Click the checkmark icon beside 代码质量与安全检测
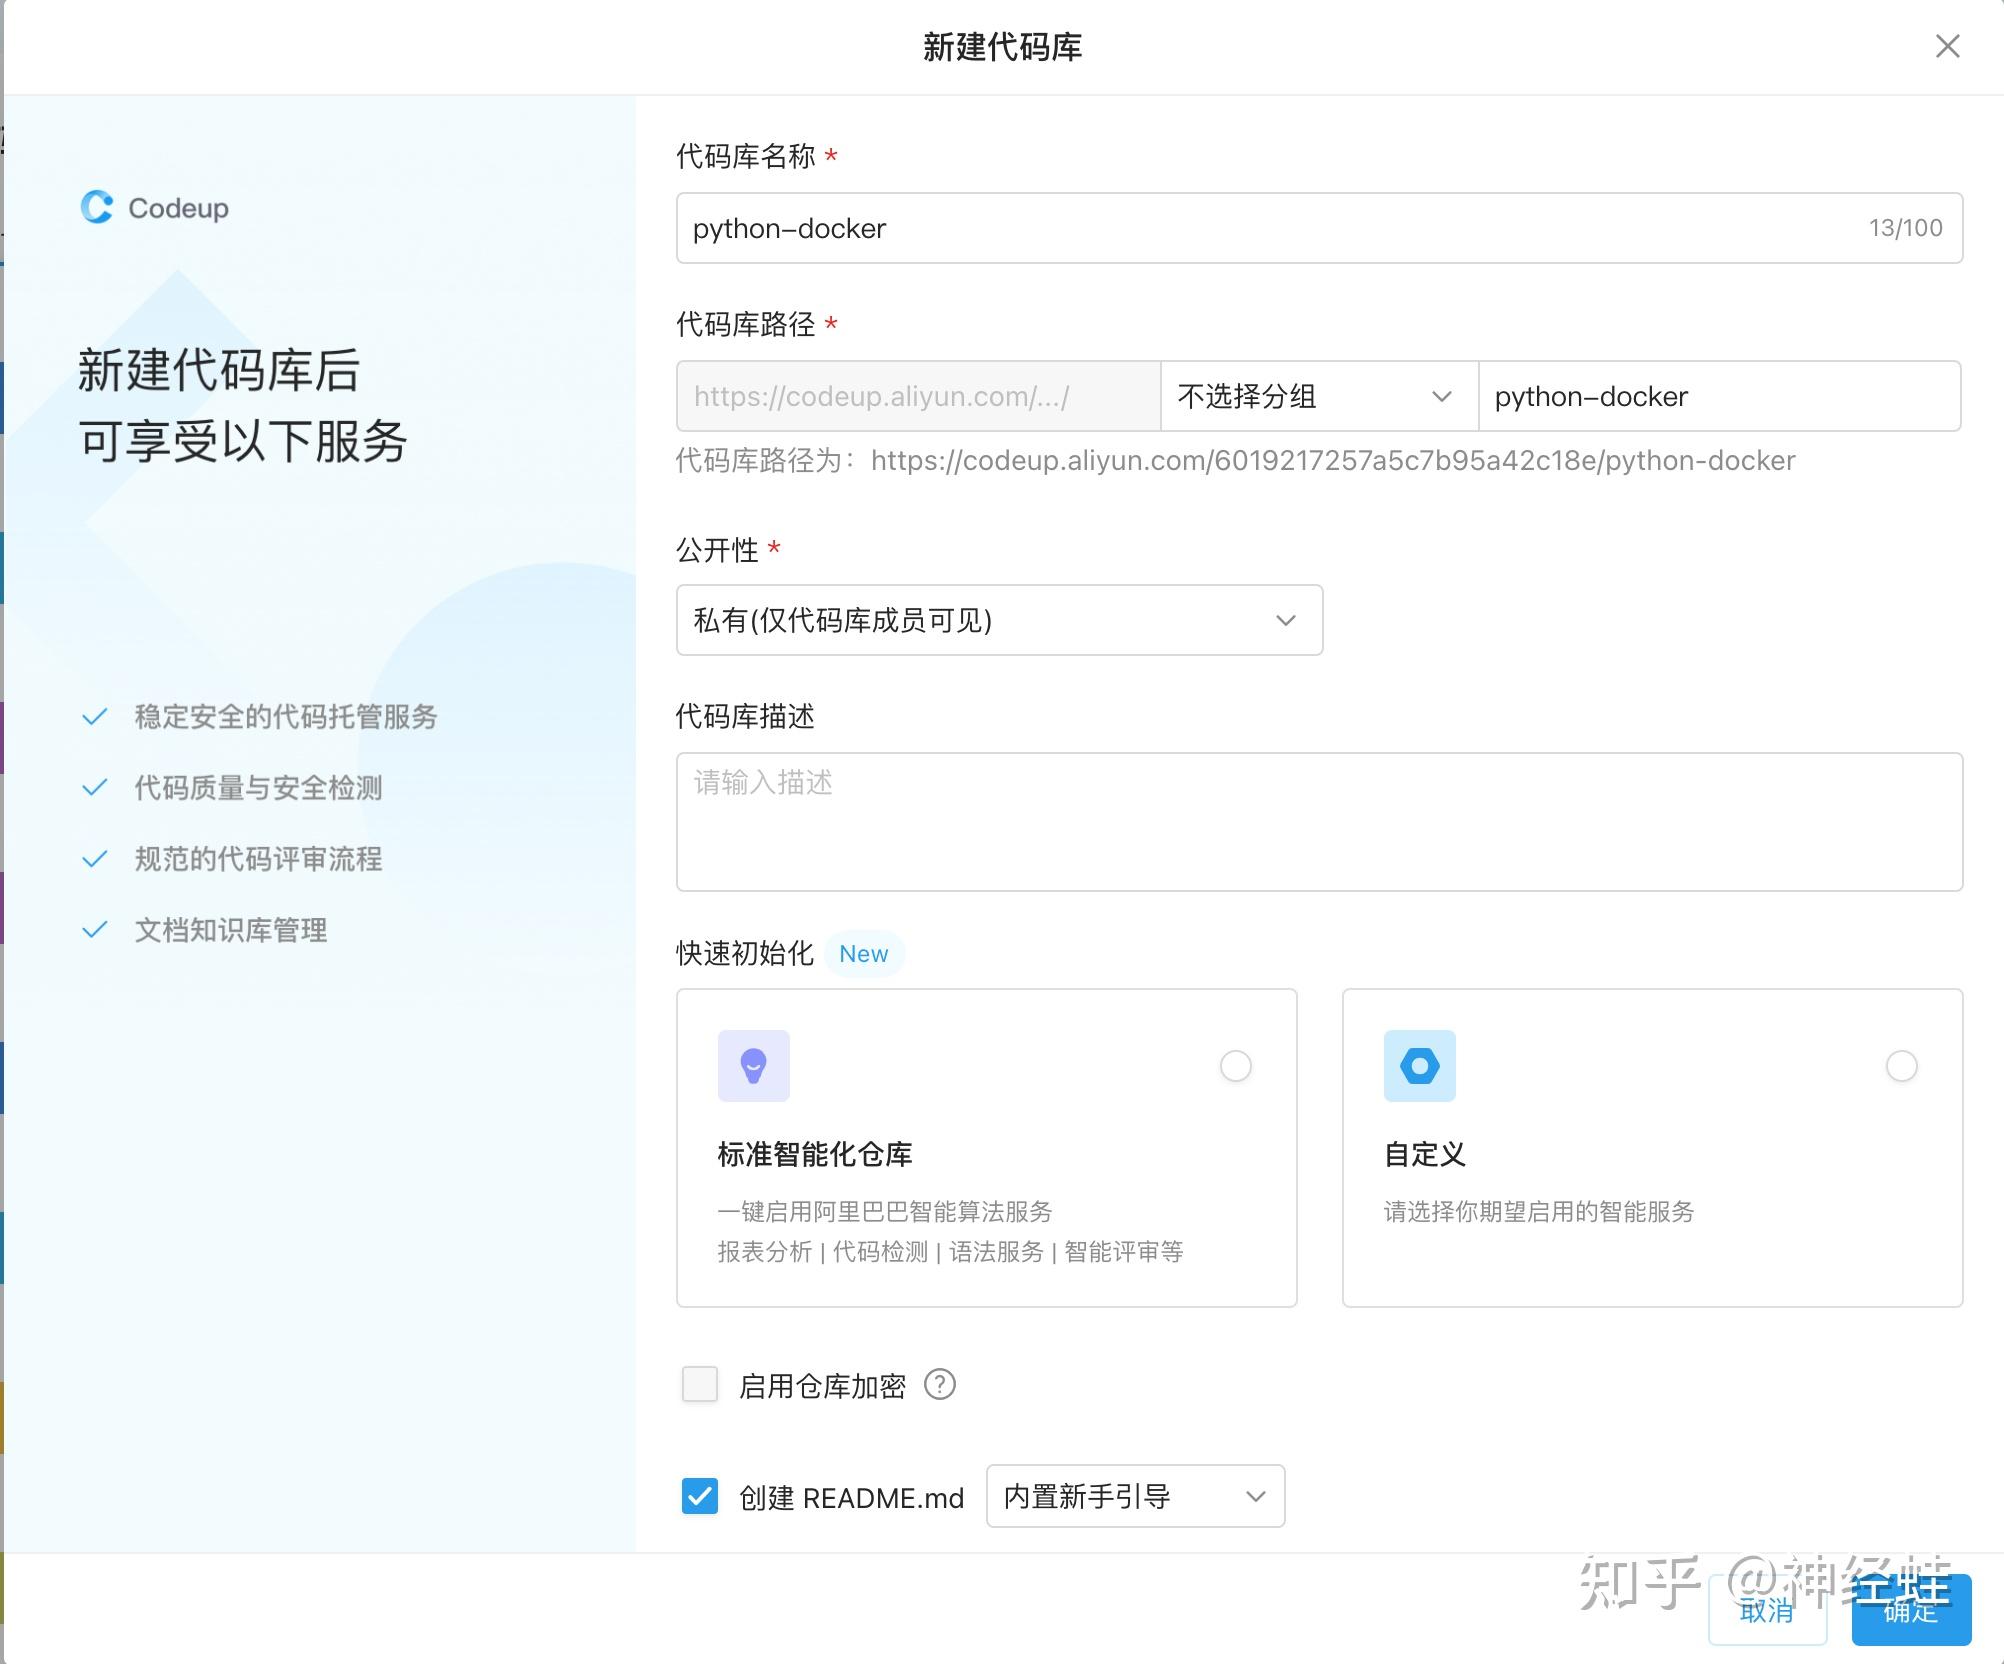Screen dimensions: 2004x1664 pos(95,788)
